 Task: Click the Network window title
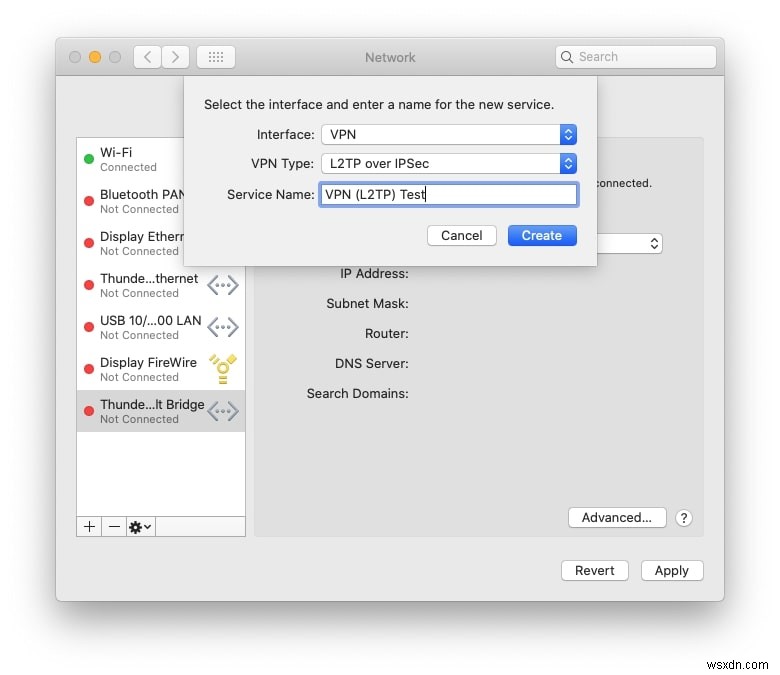tap(390, 57)
